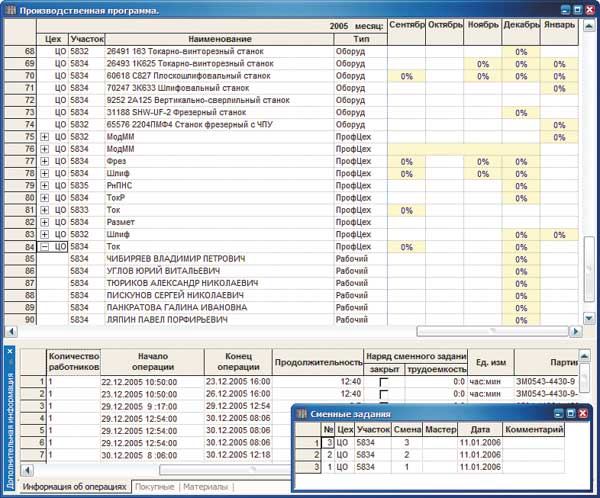This screenshot has width=600, height=498.
Task: Click main table horizontal scroll-right arrow
Action: pos(576,331)
